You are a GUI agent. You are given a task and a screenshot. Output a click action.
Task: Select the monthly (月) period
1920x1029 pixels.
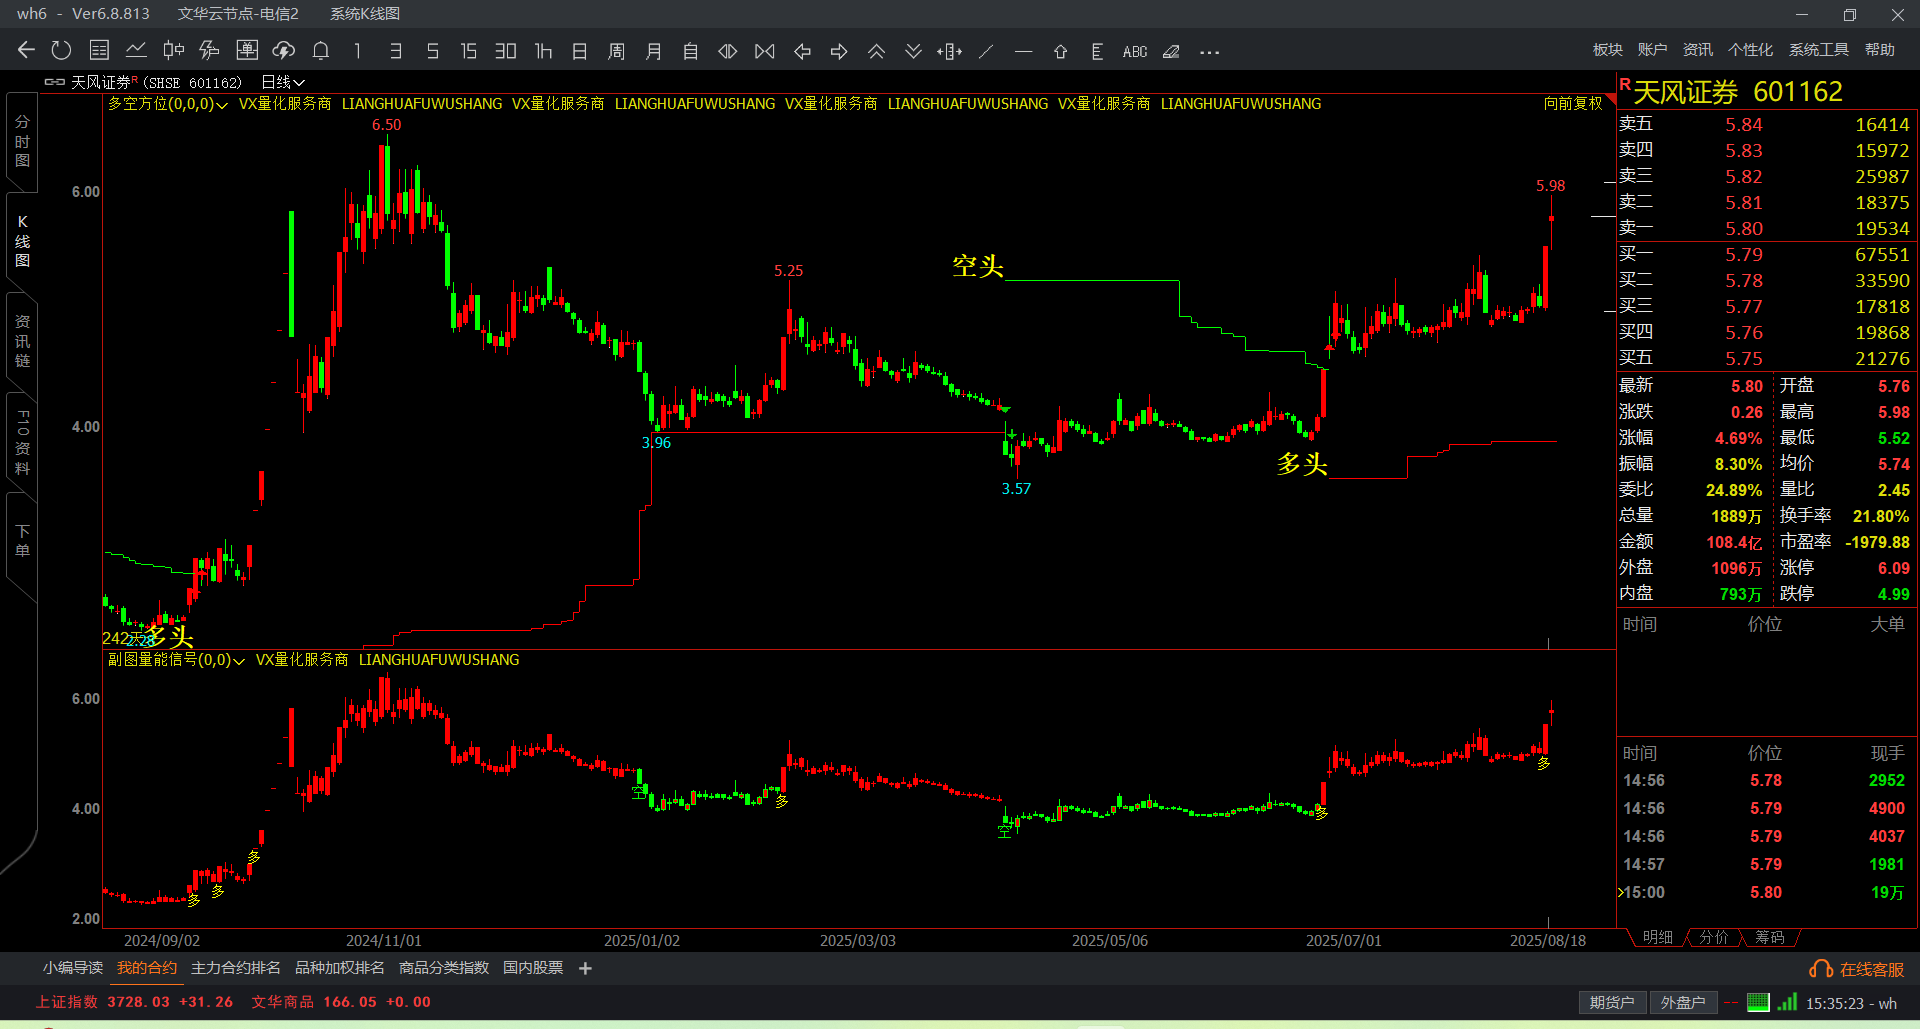click(x=653, y=51)
